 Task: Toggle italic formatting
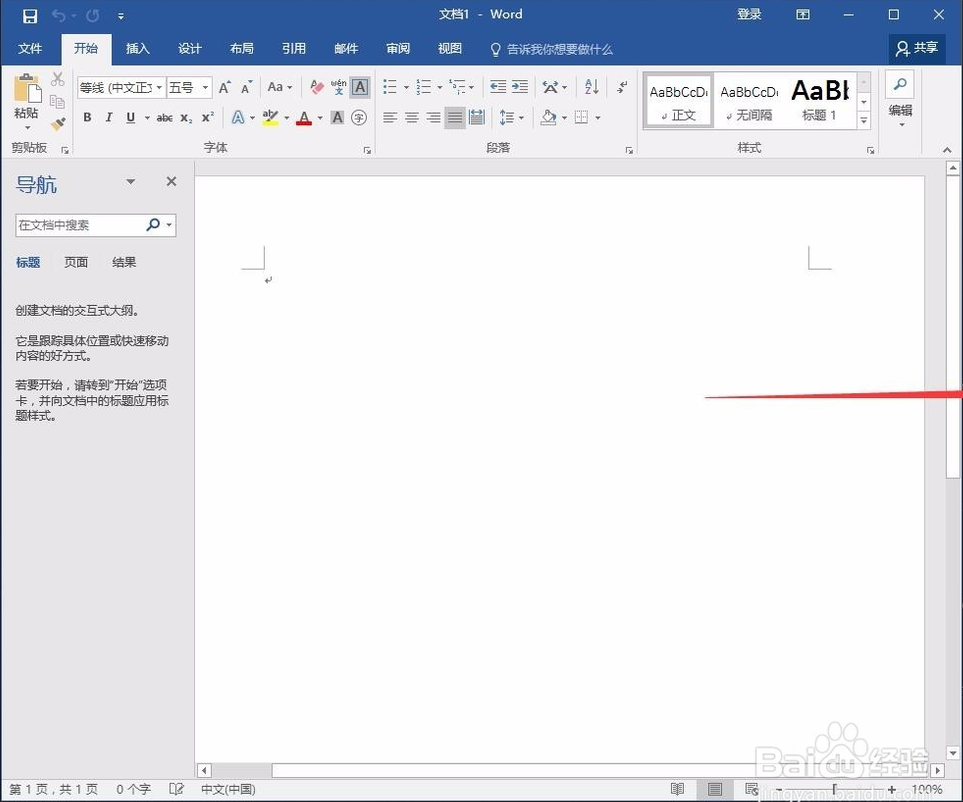(x=109, y=117)
